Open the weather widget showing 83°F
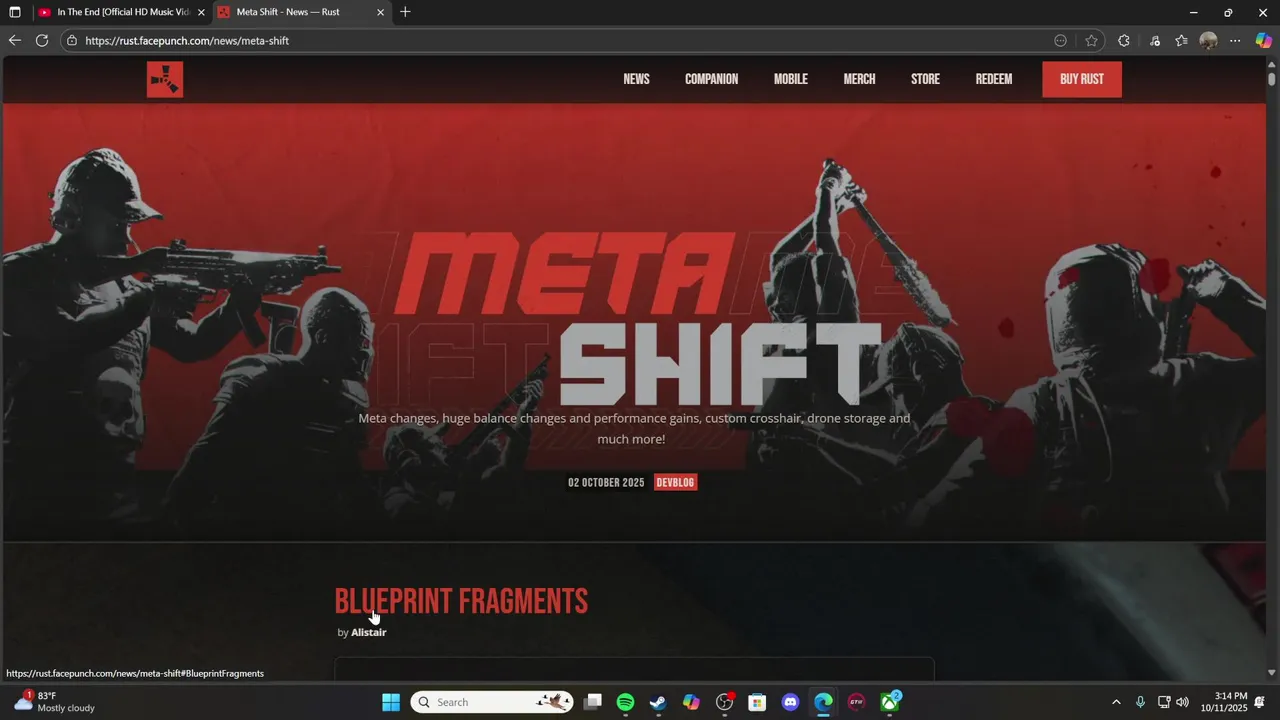1280x720 pixels. (x=55, y=702)
